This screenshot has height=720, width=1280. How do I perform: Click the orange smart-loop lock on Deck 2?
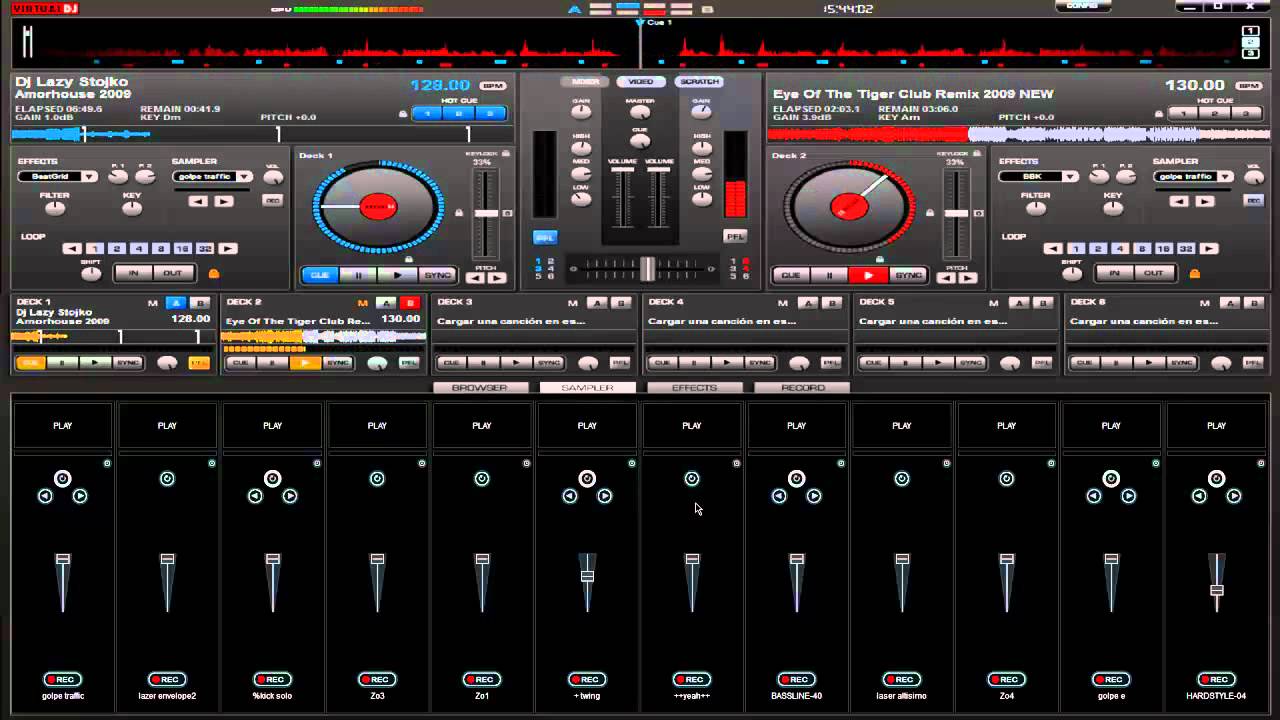tap(1194, 273)
